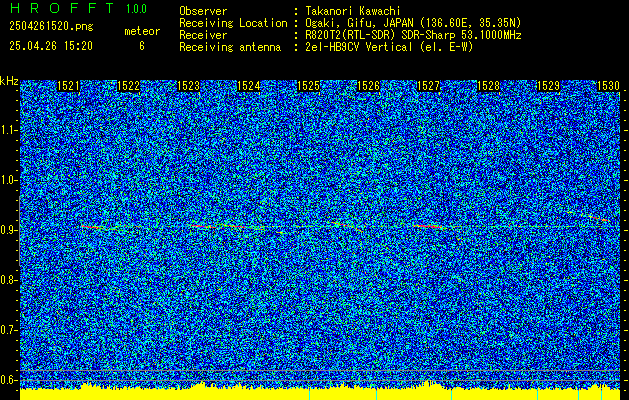The height and width of the screenshot is (400, 629).
Task: Click the file name 2504261520.png
Action: (x=51, y=26)
